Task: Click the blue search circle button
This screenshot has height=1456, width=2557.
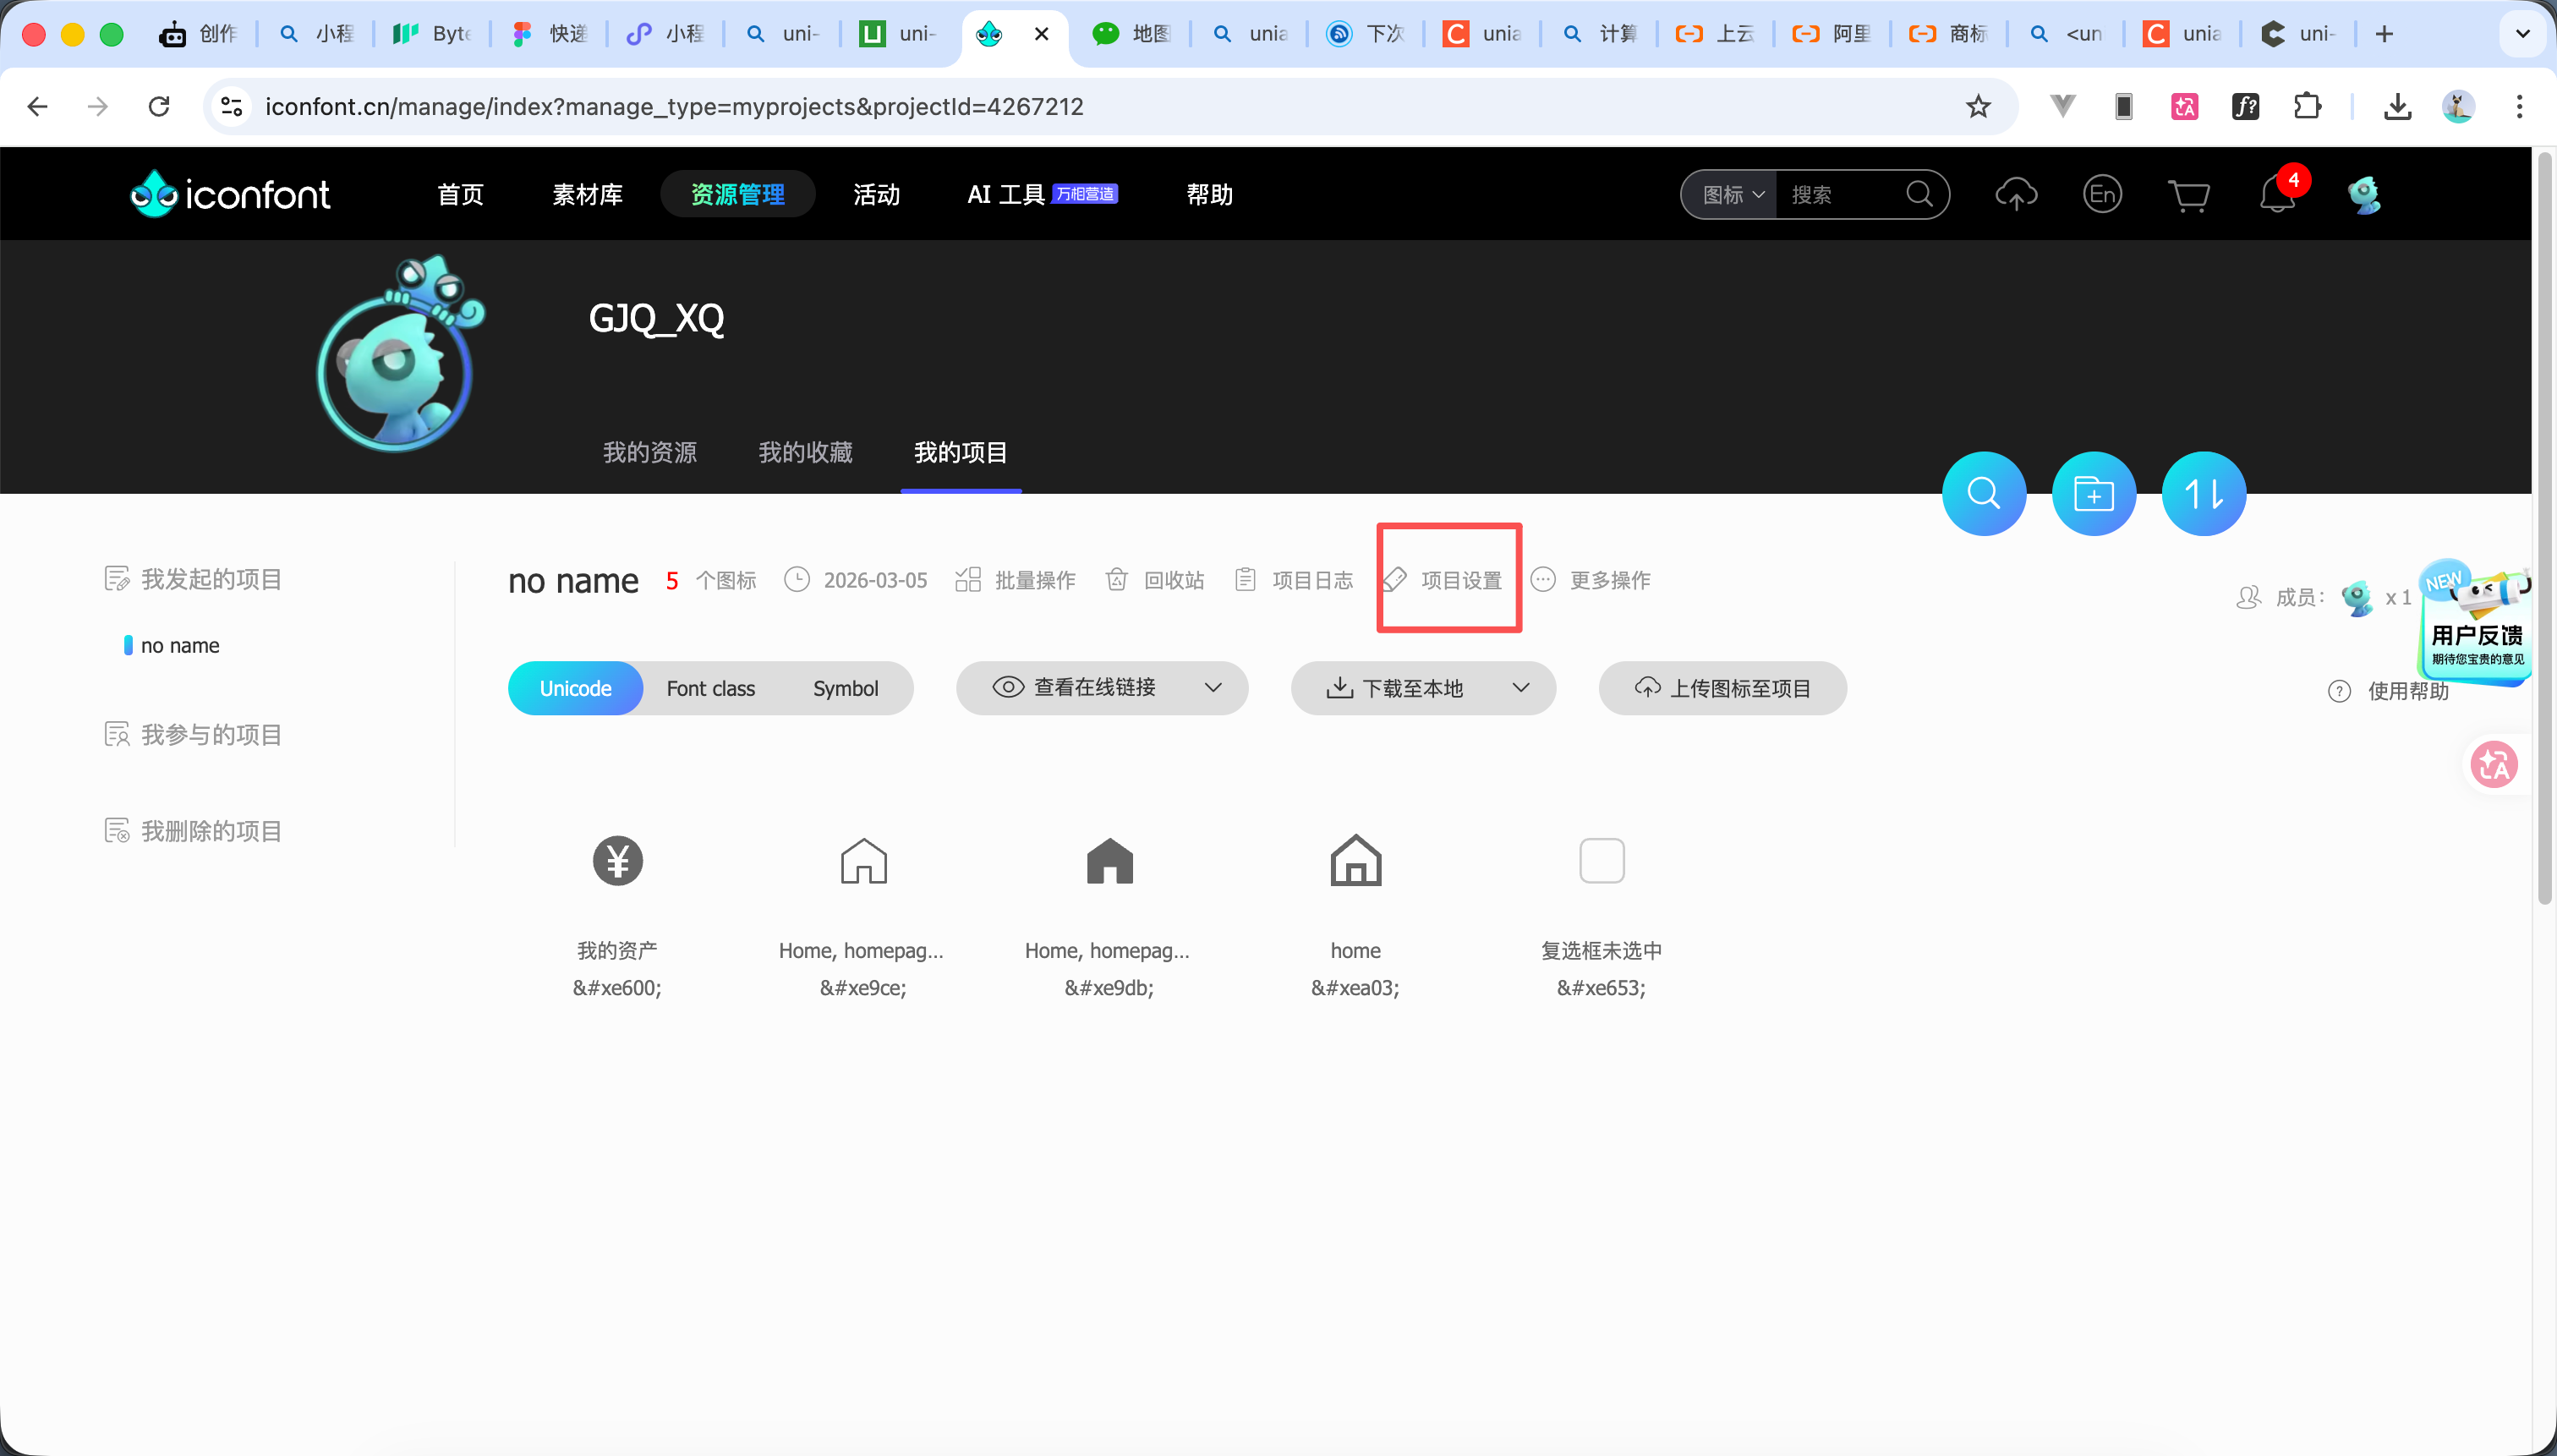Action: [x=1983, y=494]
